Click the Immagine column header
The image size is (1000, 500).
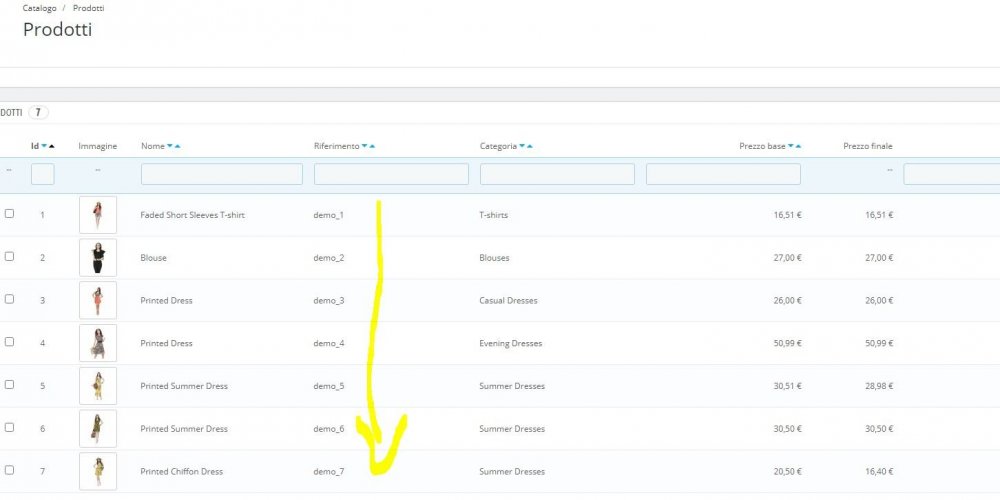[98, 147]
